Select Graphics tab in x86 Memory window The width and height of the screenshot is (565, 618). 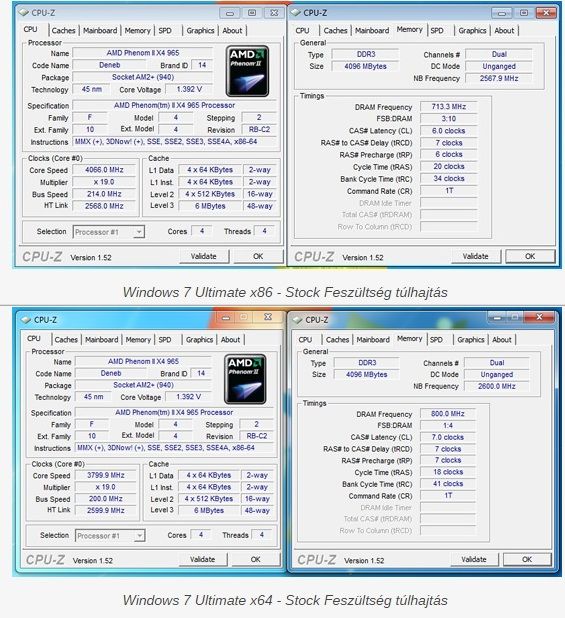472,30
